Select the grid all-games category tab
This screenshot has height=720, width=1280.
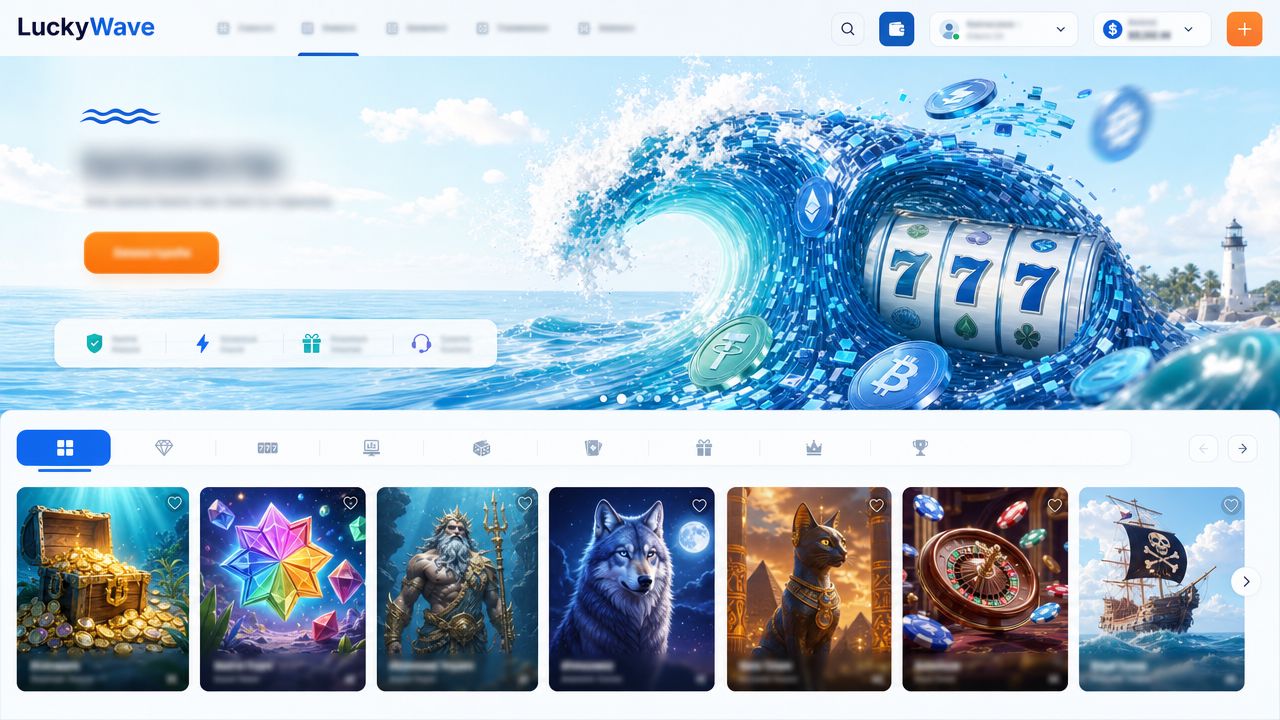[64, 448]
